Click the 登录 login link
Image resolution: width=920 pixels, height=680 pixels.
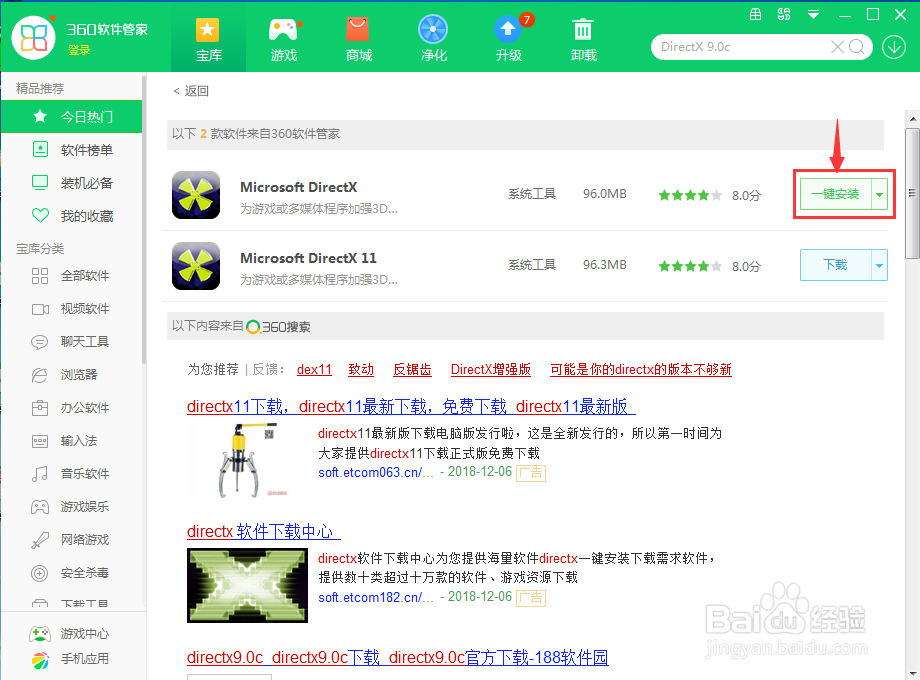tap(79, 50)
